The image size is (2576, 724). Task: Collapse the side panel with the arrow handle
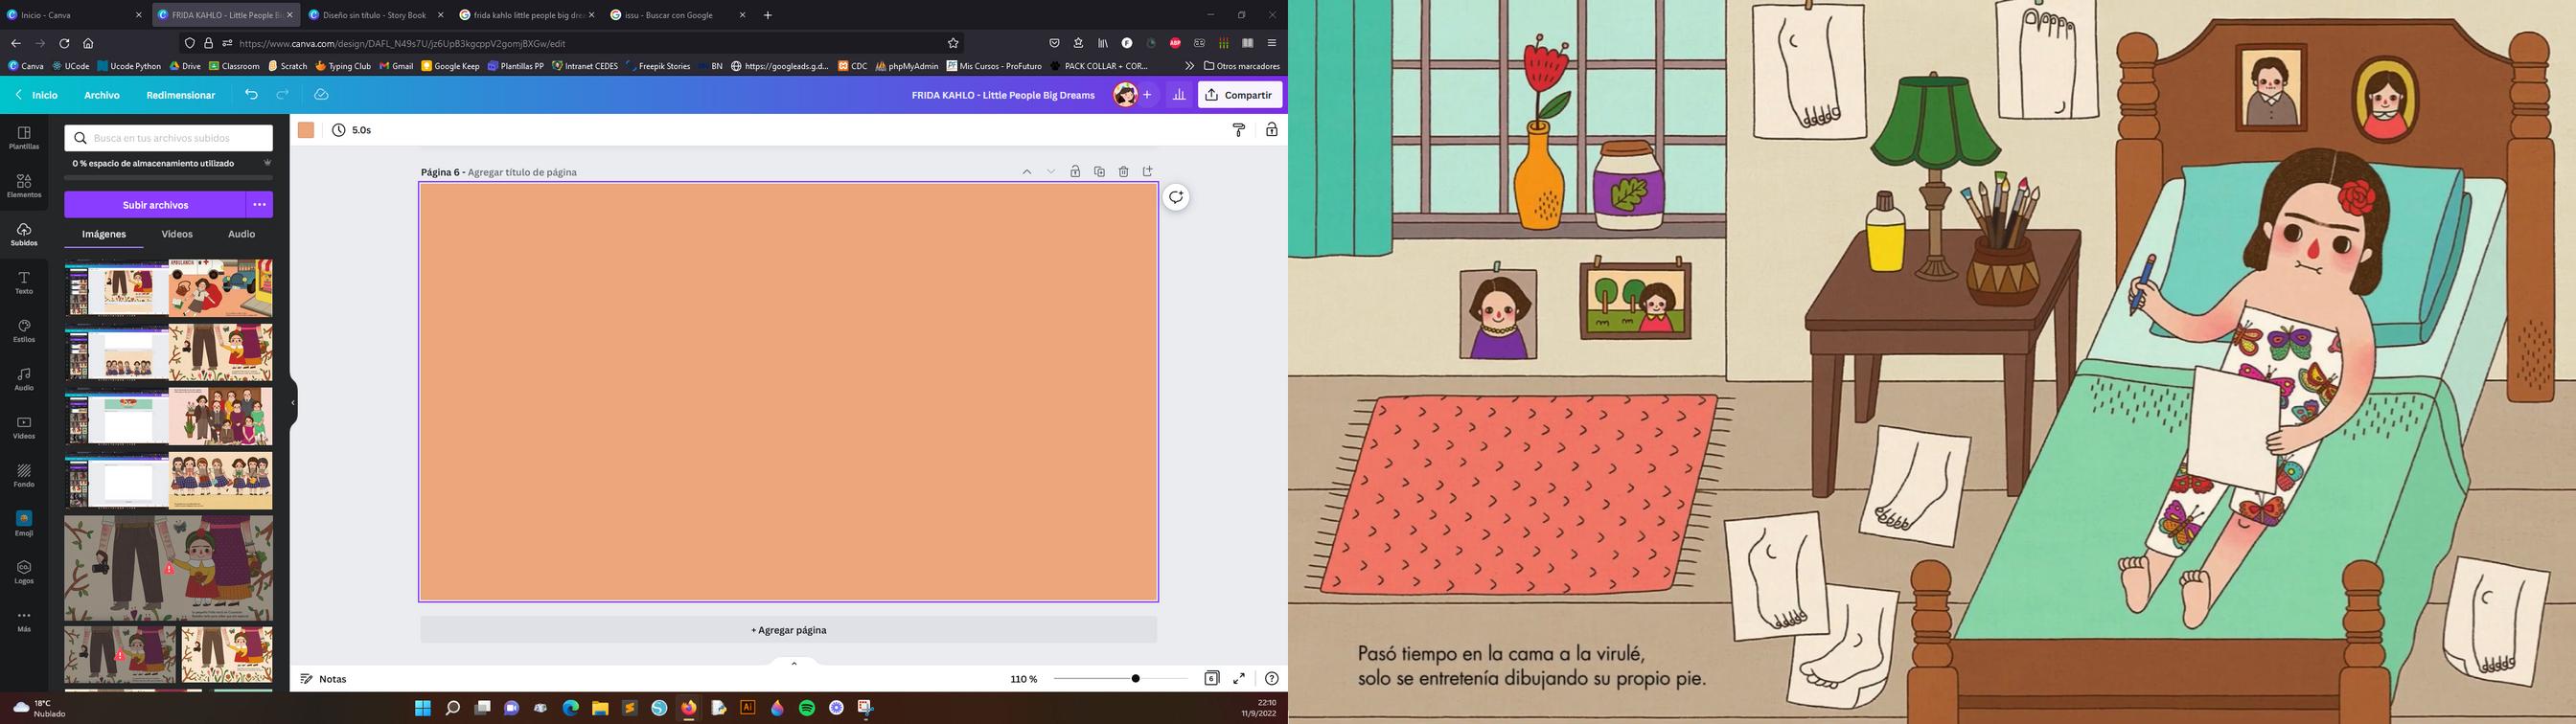point(293,403)
